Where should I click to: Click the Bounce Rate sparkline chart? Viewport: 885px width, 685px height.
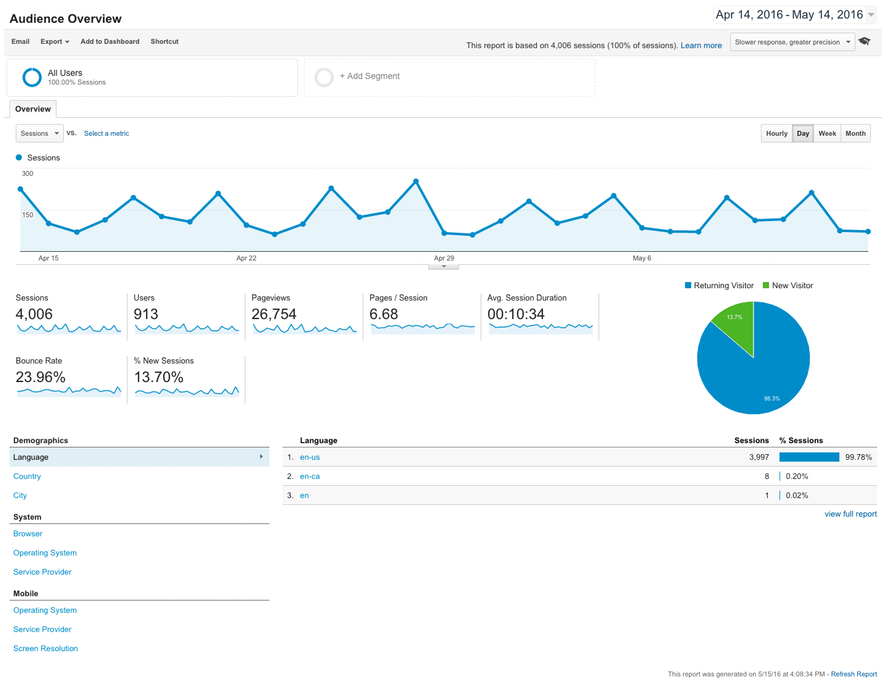(x=69, y=391)
